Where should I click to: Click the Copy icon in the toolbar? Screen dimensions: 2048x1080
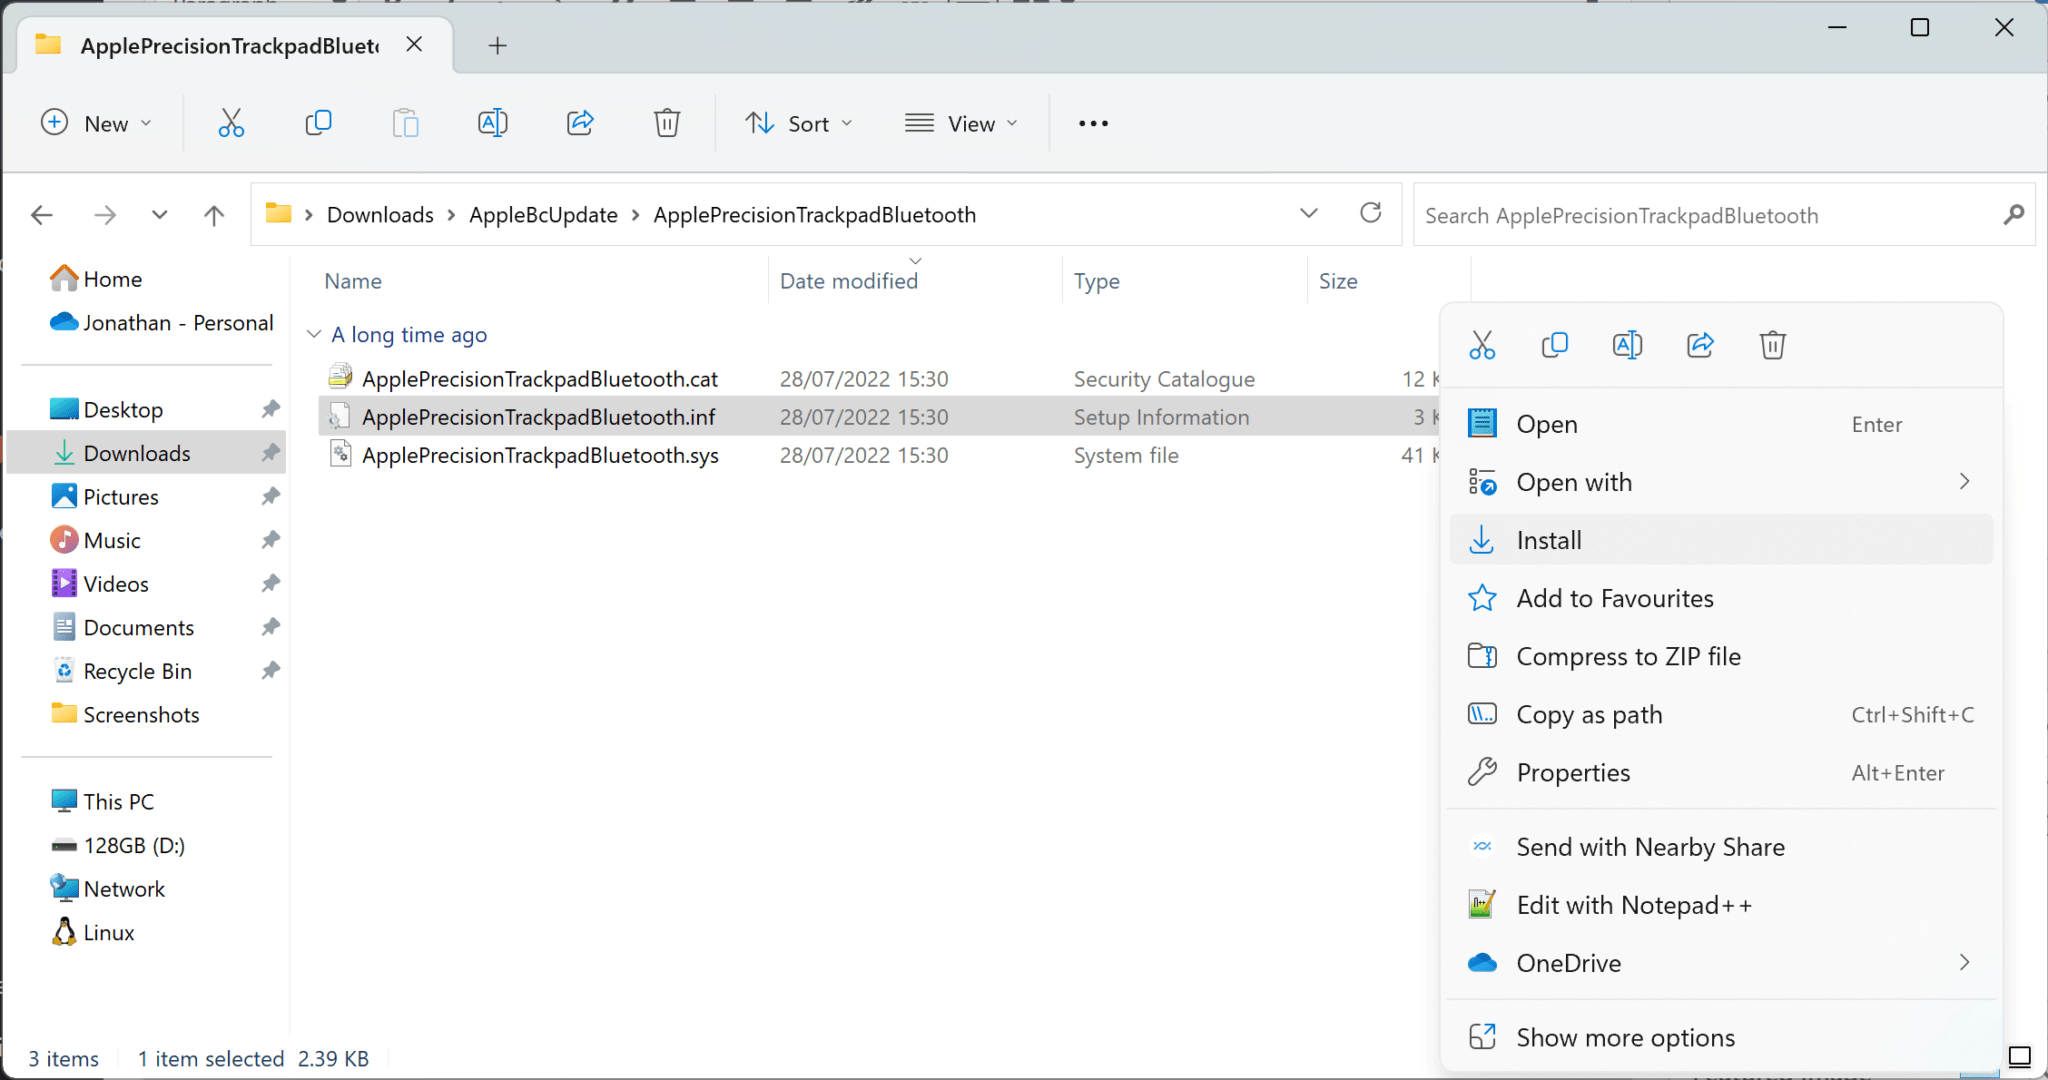click(x=318, y=123)
